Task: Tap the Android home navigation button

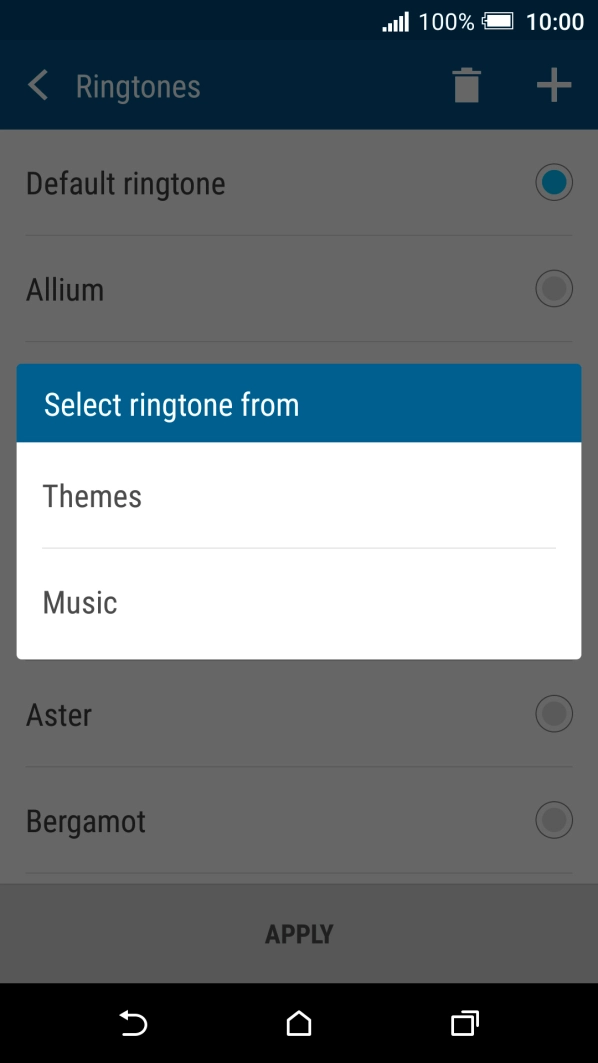Action: coord(299,1023)
